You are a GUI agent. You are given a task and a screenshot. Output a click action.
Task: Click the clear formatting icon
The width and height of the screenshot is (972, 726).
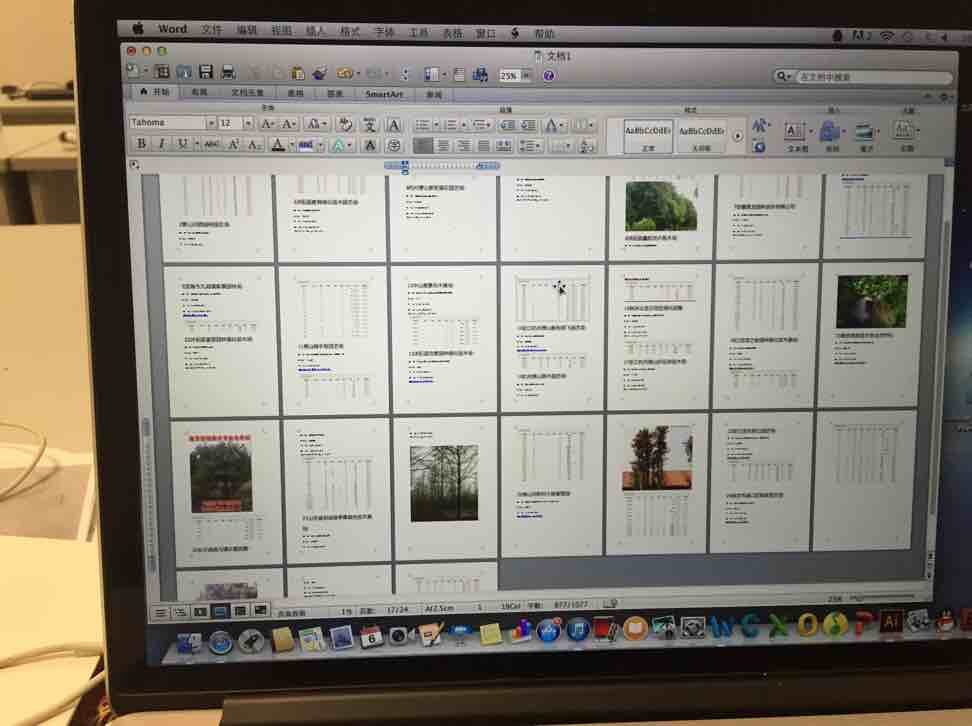pos(345,124)
